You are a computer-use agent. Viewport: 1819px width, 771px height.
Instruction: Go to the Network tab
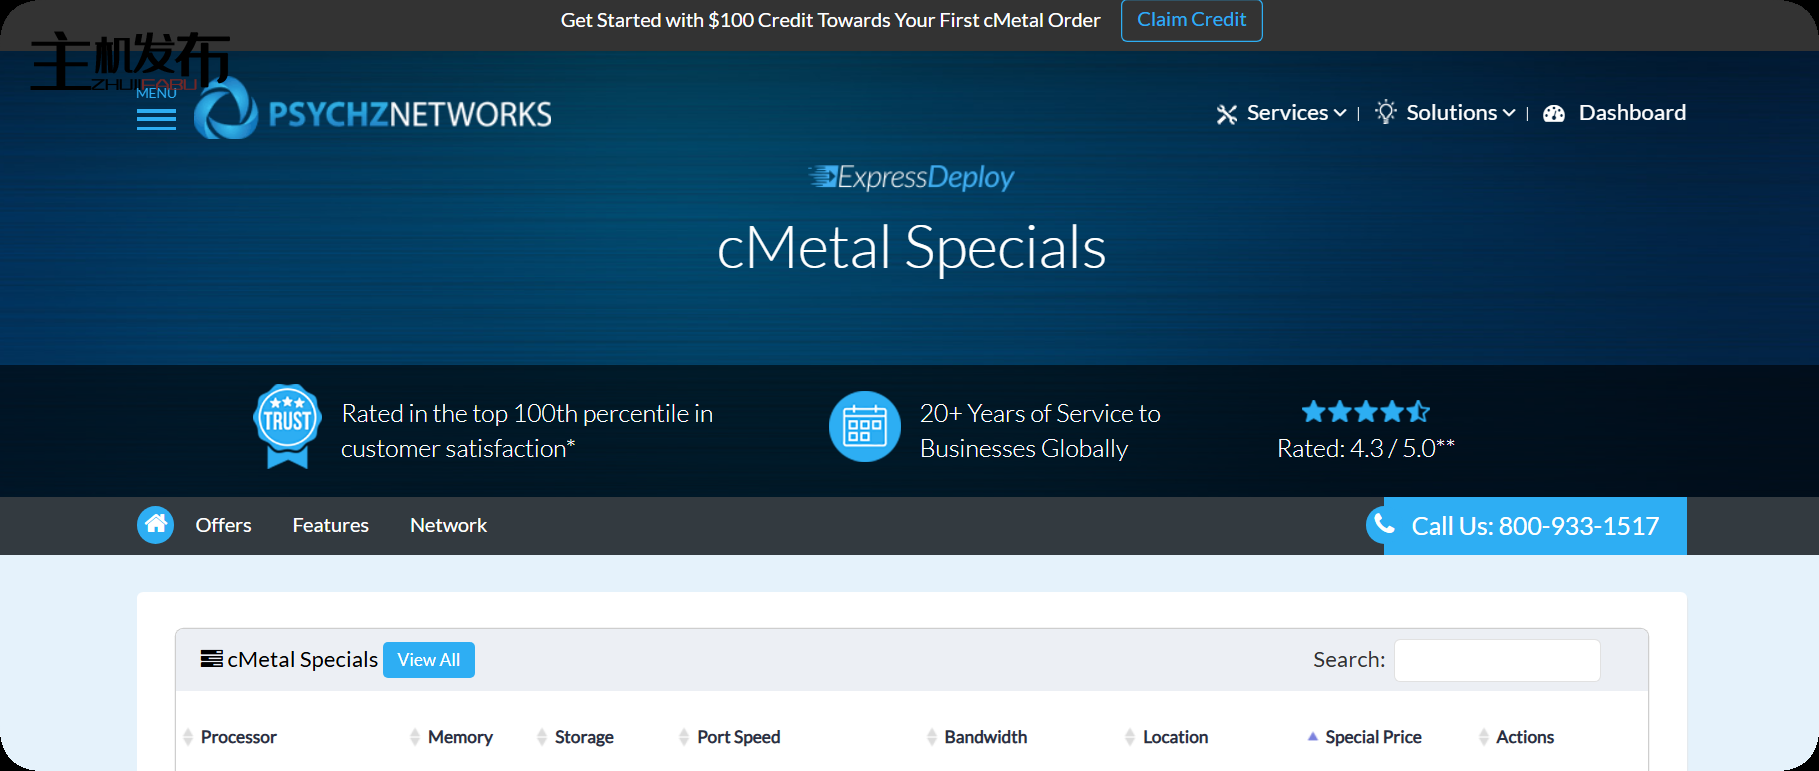448,526
